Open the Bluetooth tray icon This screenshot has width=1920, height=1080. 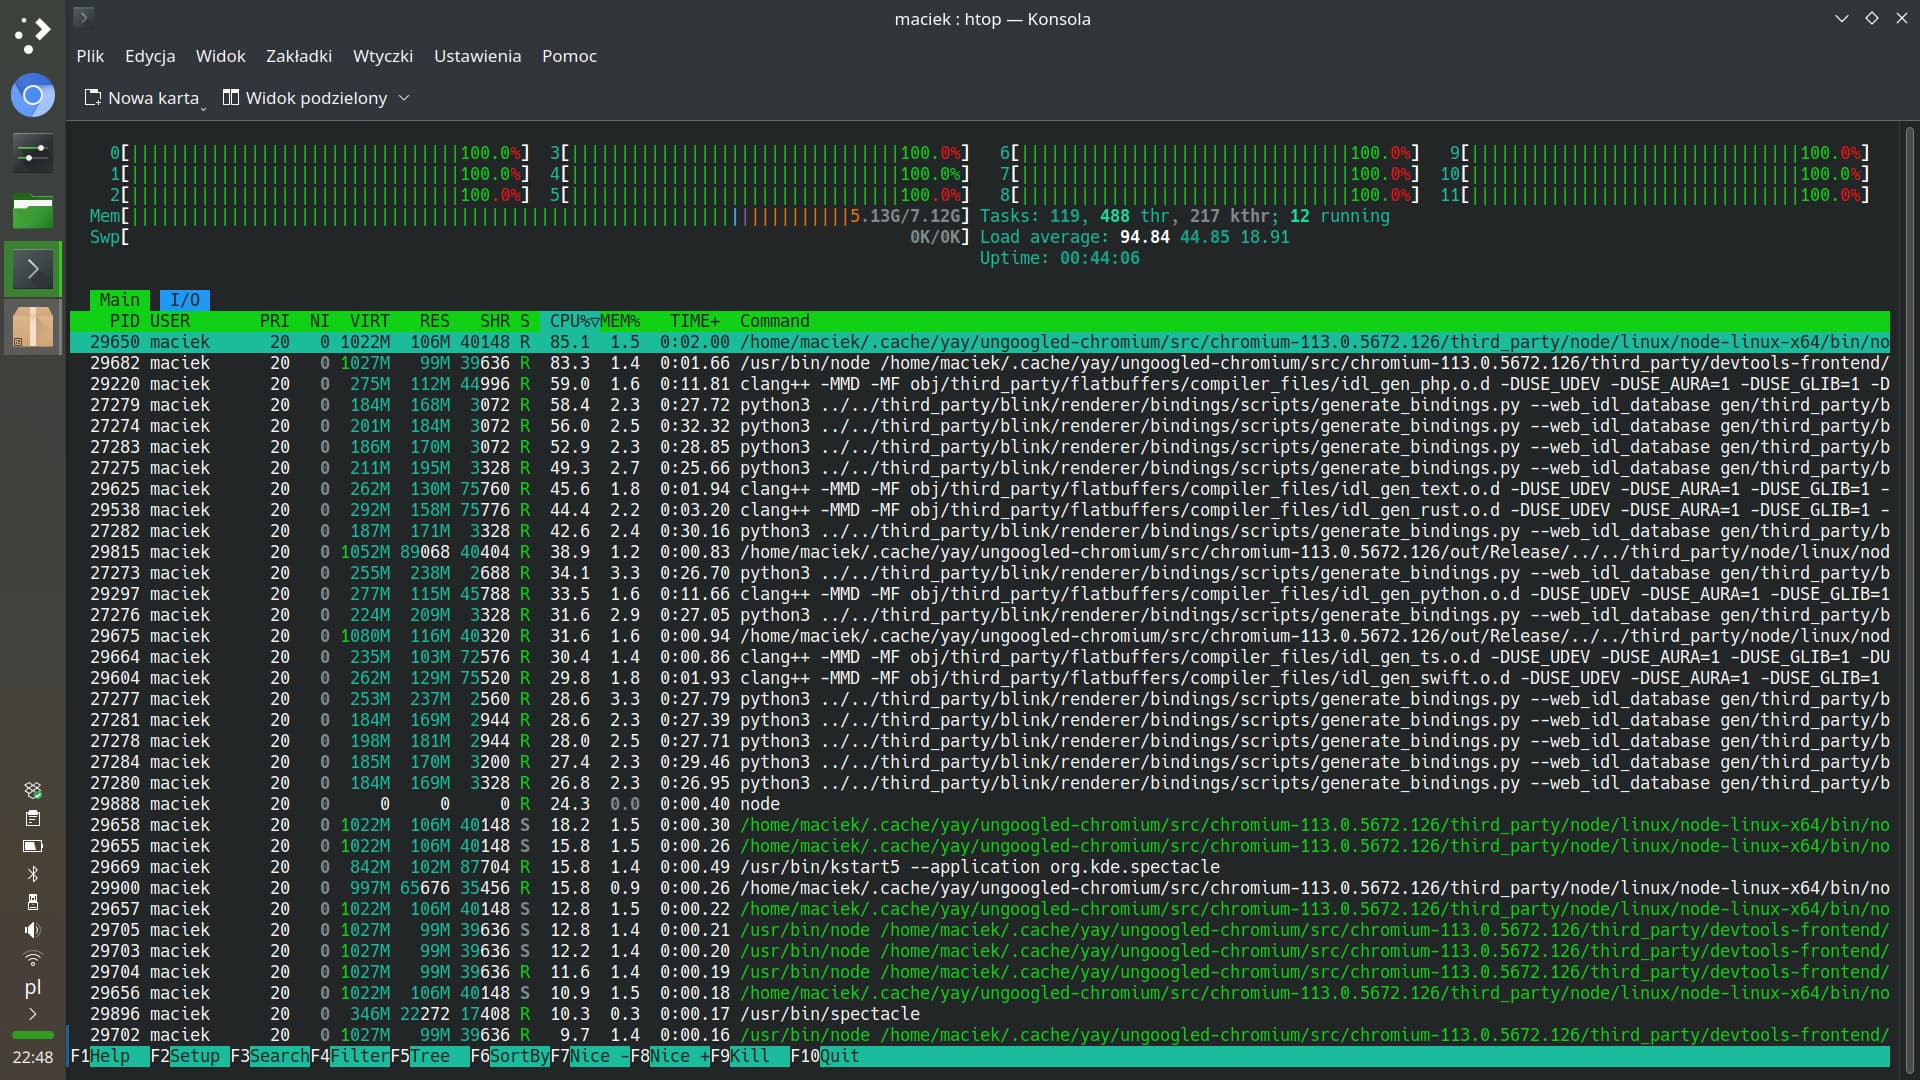[x=32, y=874]
